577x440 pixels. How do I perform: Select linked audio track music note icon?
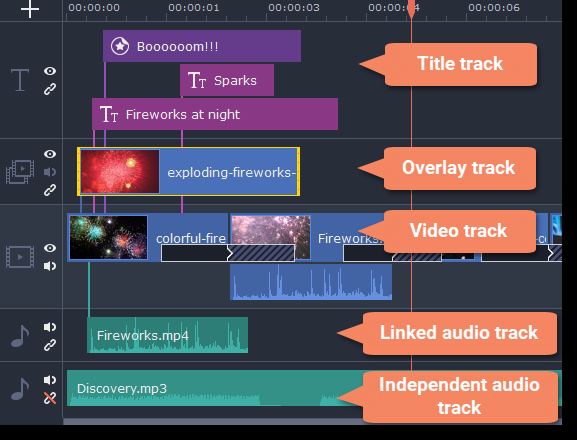[x=20, y=336]
